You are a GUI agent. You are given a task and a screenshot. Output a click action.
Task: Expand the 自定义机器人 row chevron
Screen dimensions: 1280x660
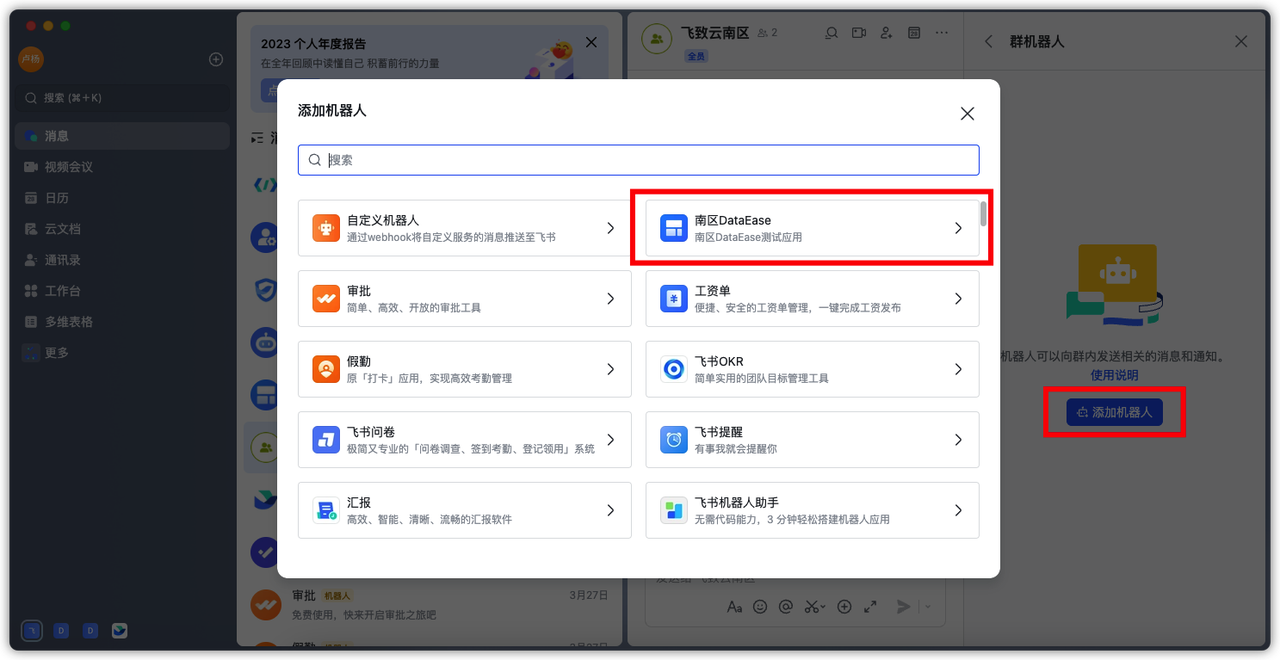click(x=611, y=228)
